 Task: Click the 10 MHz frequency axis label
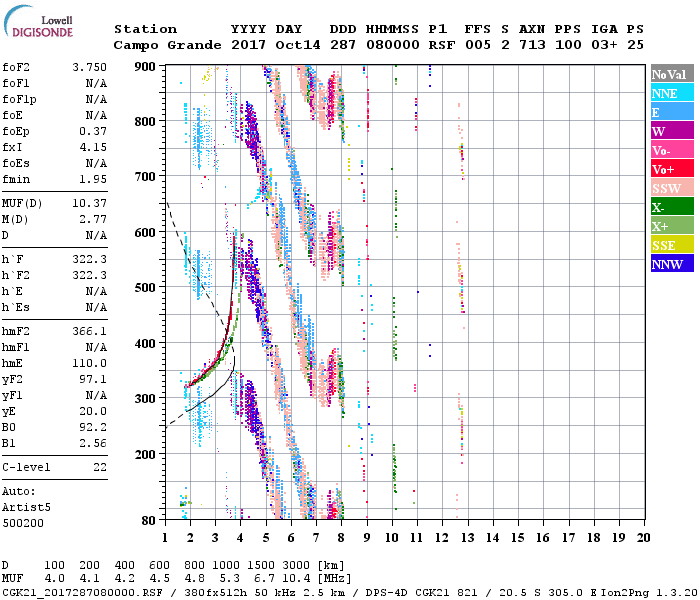tap(392, 538)
